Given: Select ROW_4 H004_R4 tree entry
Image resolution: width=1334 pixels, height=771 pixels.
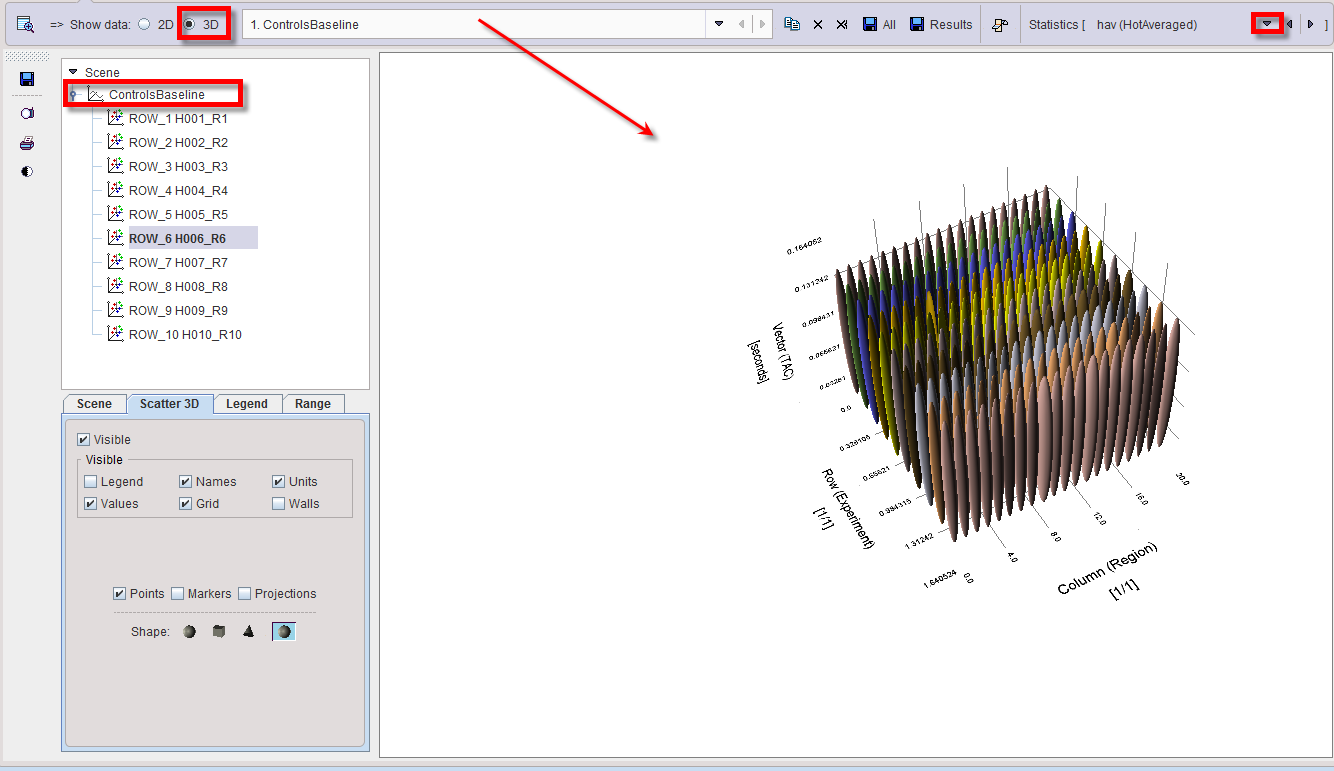Looking at the screenshot, I should 178,190.
